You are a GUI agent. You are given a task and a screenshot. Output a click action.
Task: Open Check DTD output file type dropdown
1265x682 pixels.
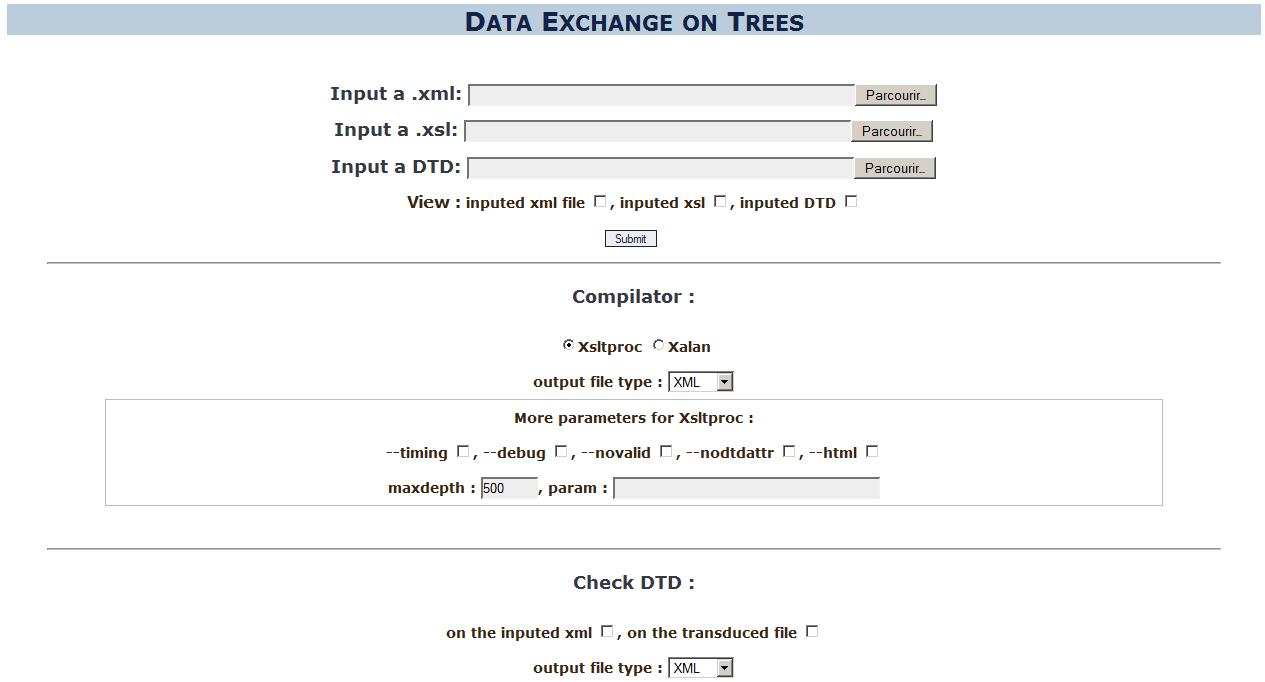[701, 668]
